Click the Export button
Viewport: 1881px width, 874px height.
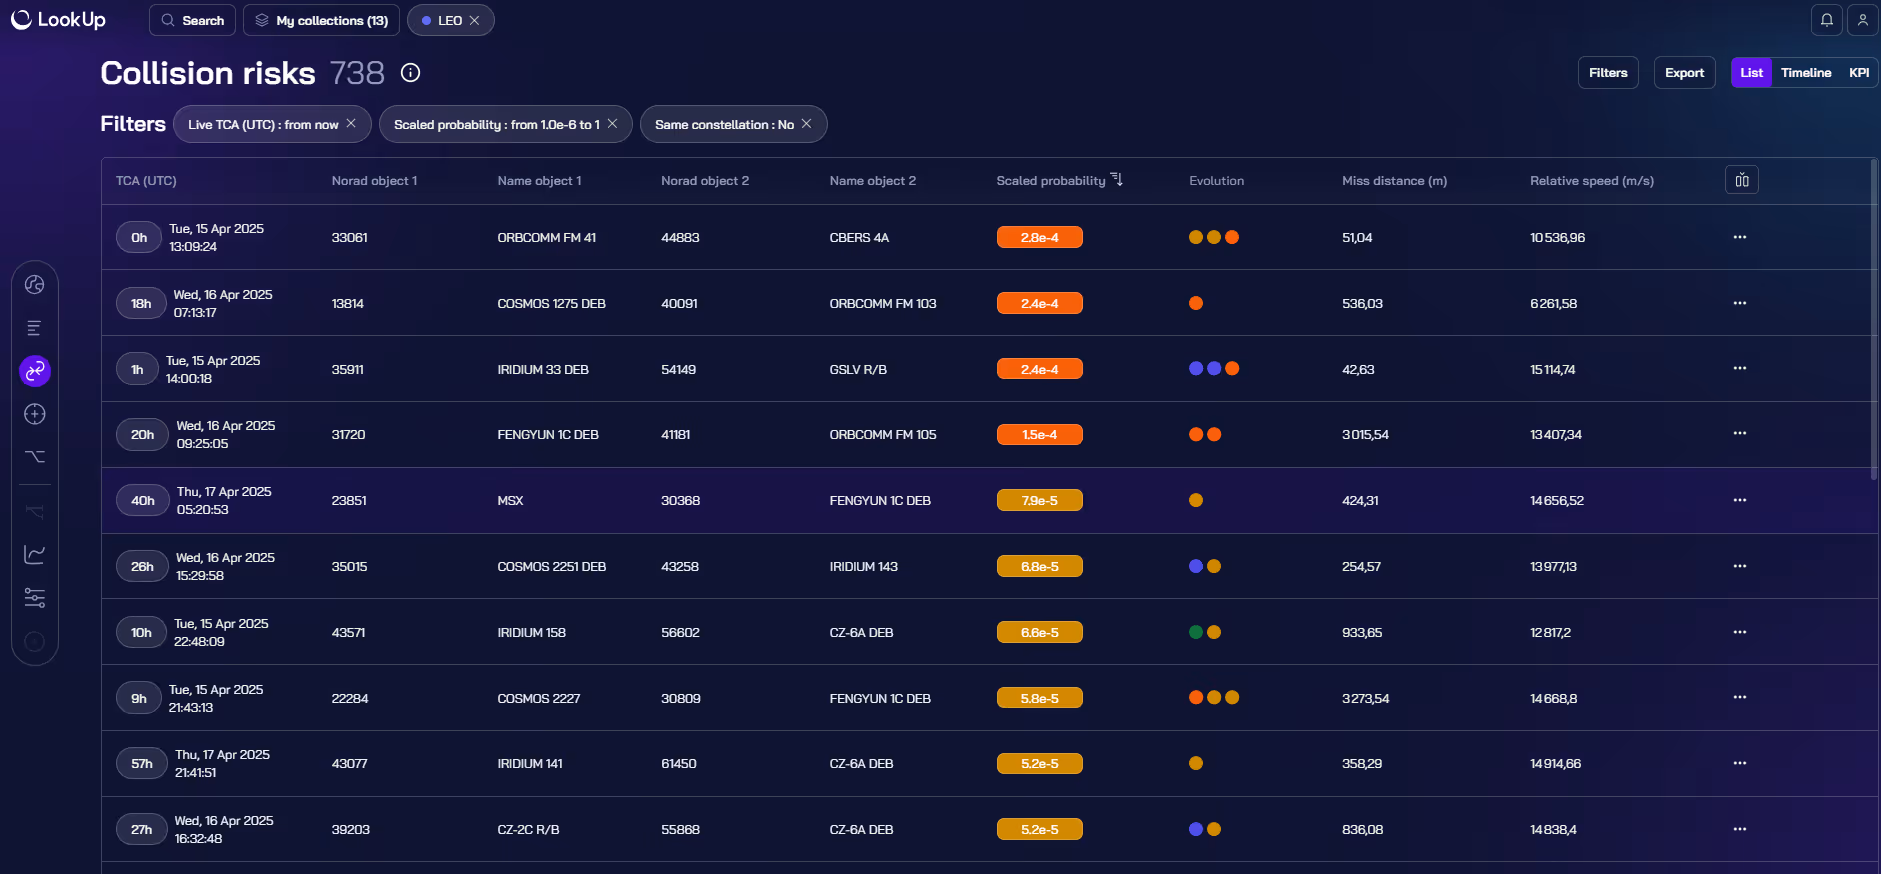coord(1685,73)
